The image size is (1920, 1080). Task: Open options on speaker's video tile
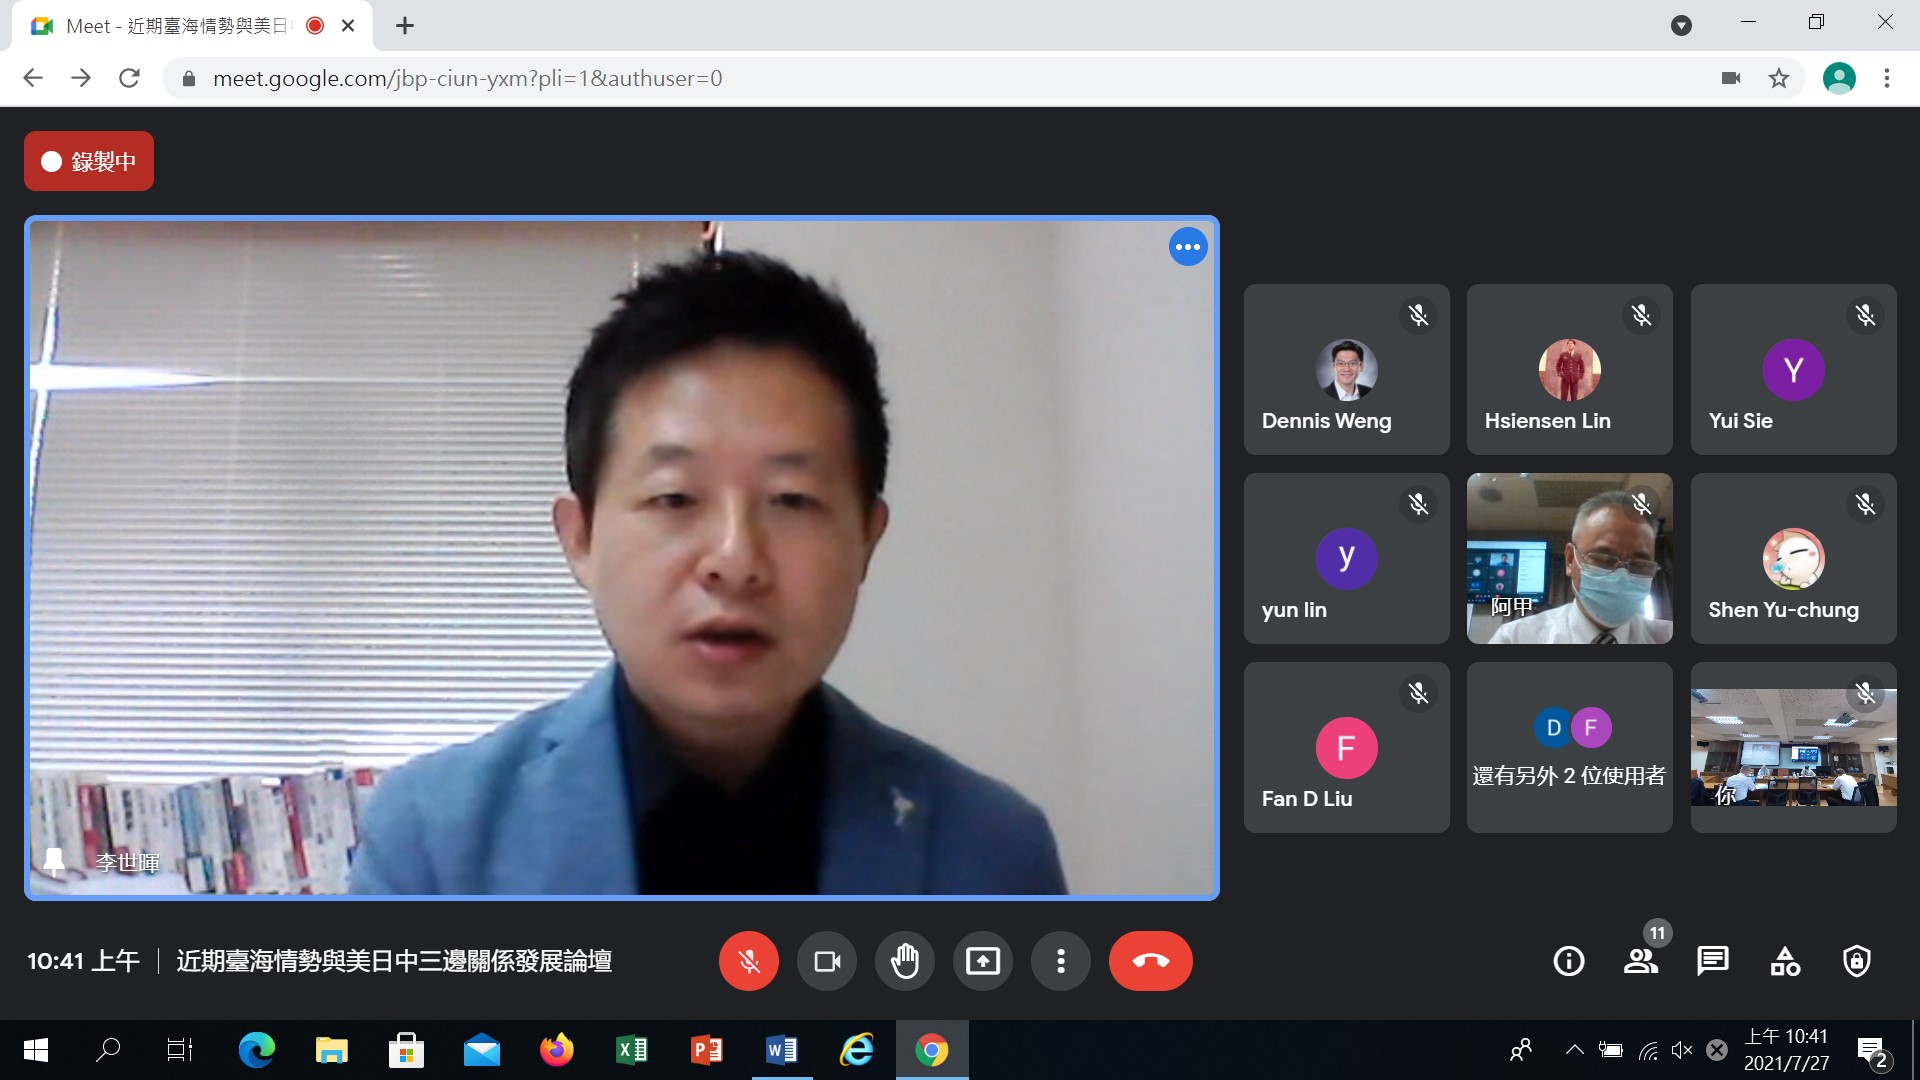[1188, 247]
